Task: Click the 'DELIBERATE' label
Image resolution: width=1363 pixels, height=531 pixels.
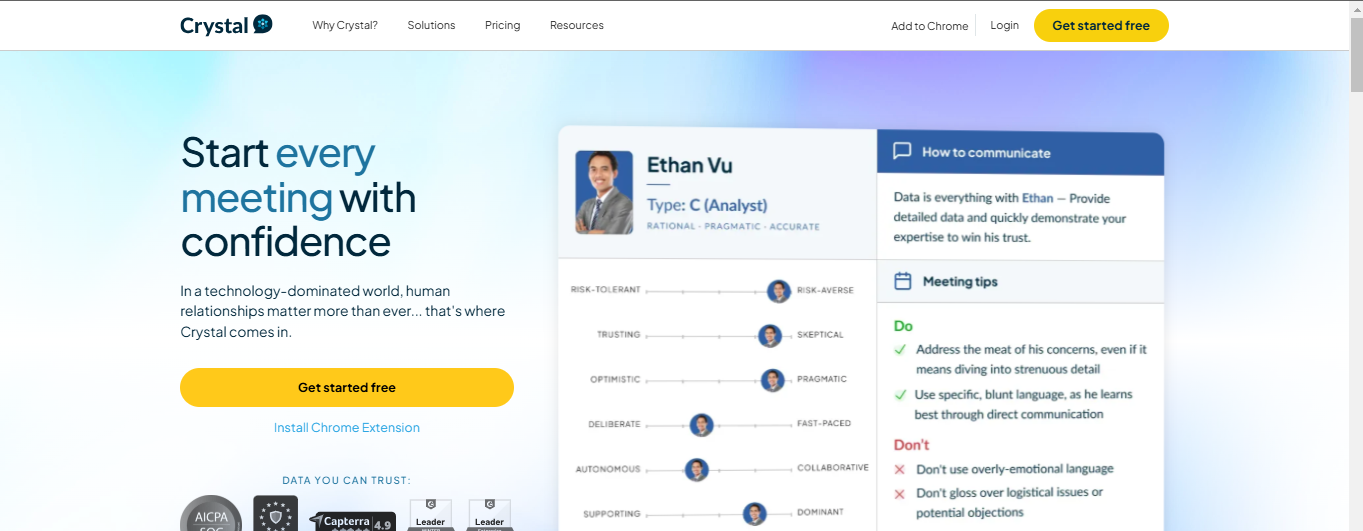Action: pos(614,424)
